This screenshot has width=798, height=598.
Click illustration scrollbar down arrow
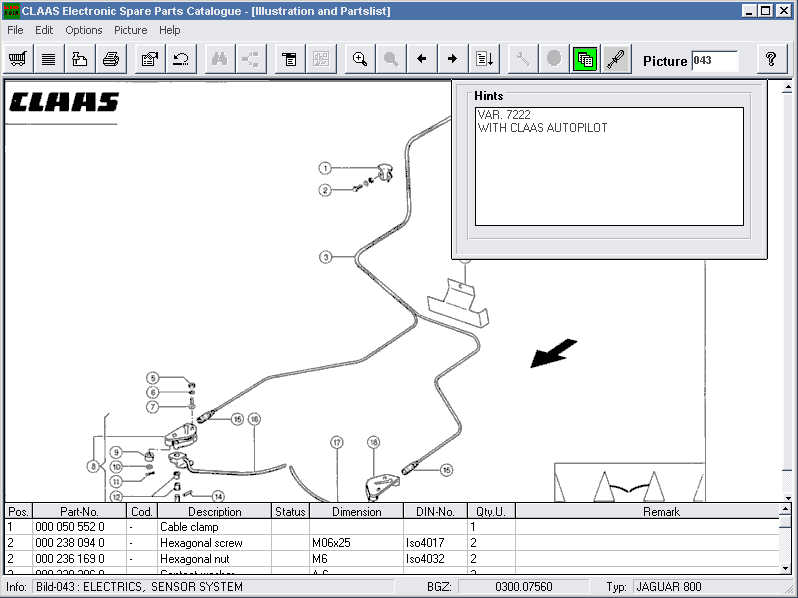pos(787,497)
